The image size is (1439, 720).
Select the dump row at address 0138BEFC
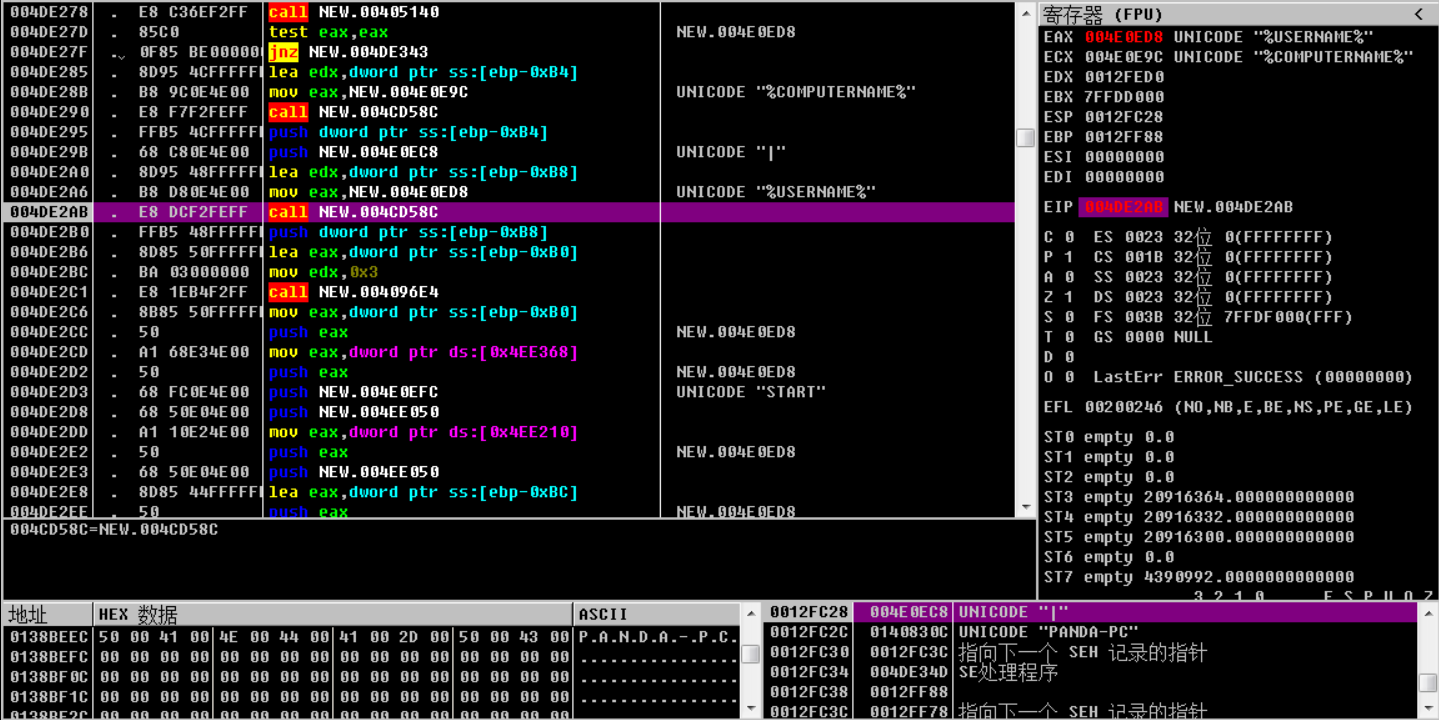(372, 656)
